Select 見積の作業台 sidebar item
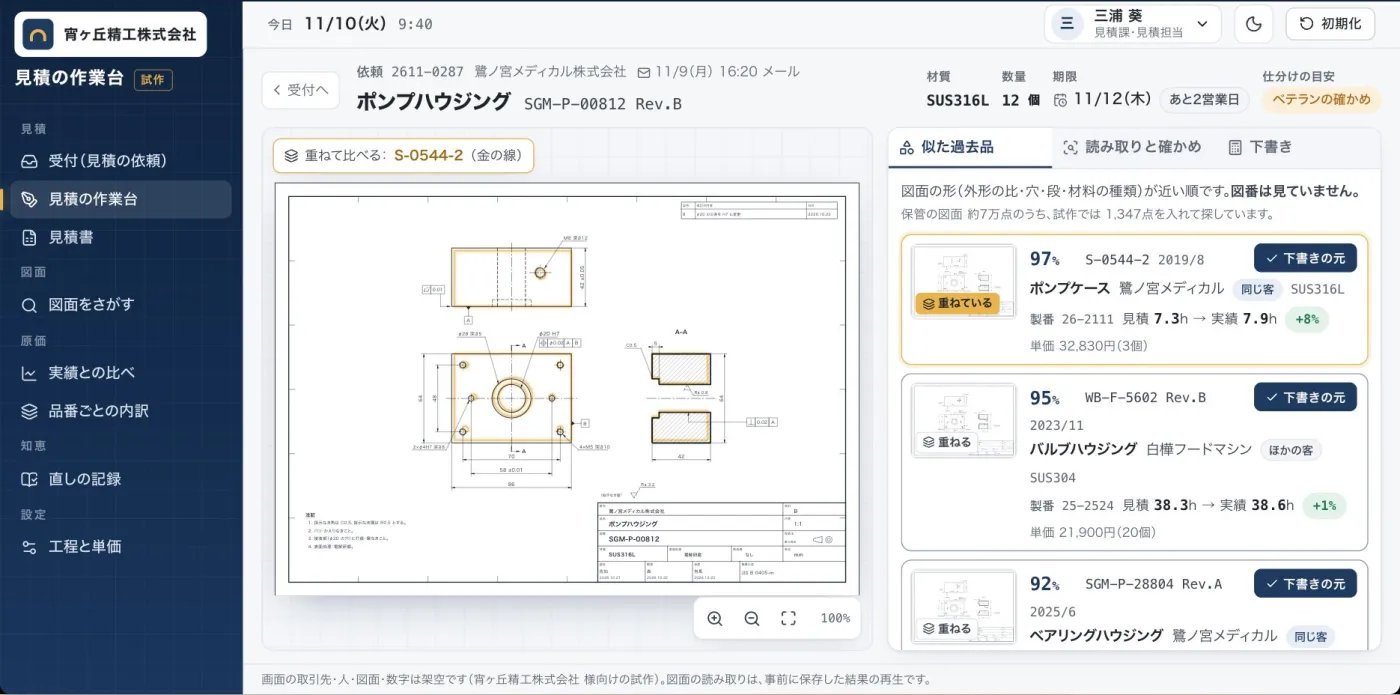 (x=121, y=199)
